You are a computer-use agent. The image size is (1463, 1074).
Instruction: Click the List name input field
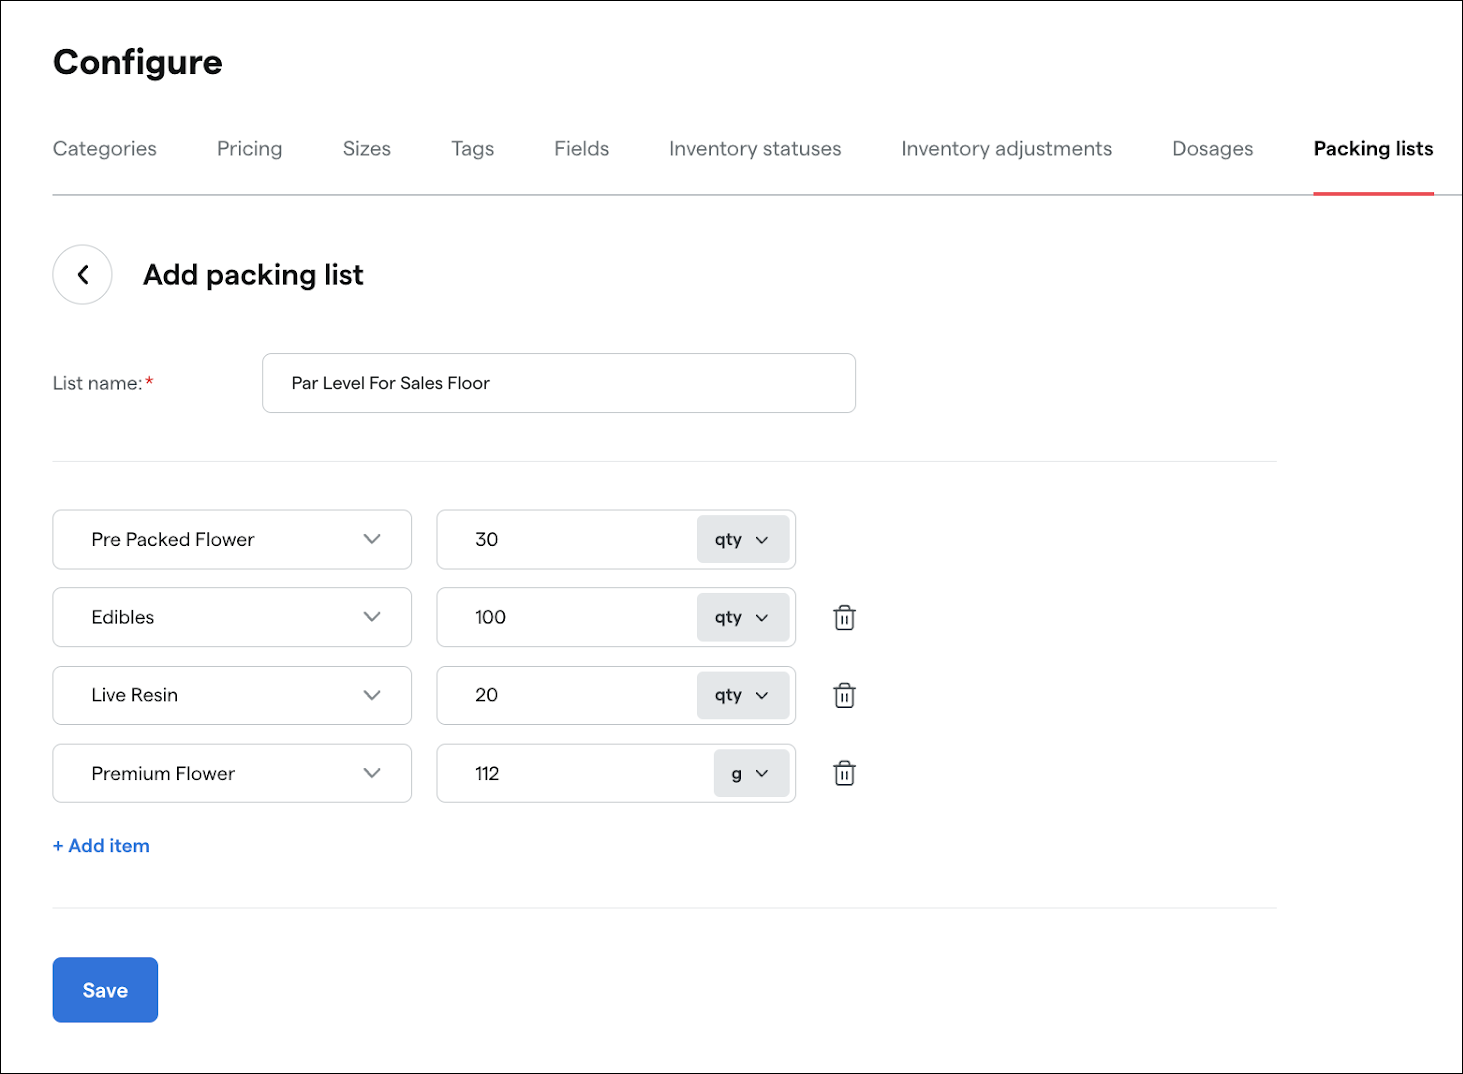pyautogui.click(x=559, y=383)
